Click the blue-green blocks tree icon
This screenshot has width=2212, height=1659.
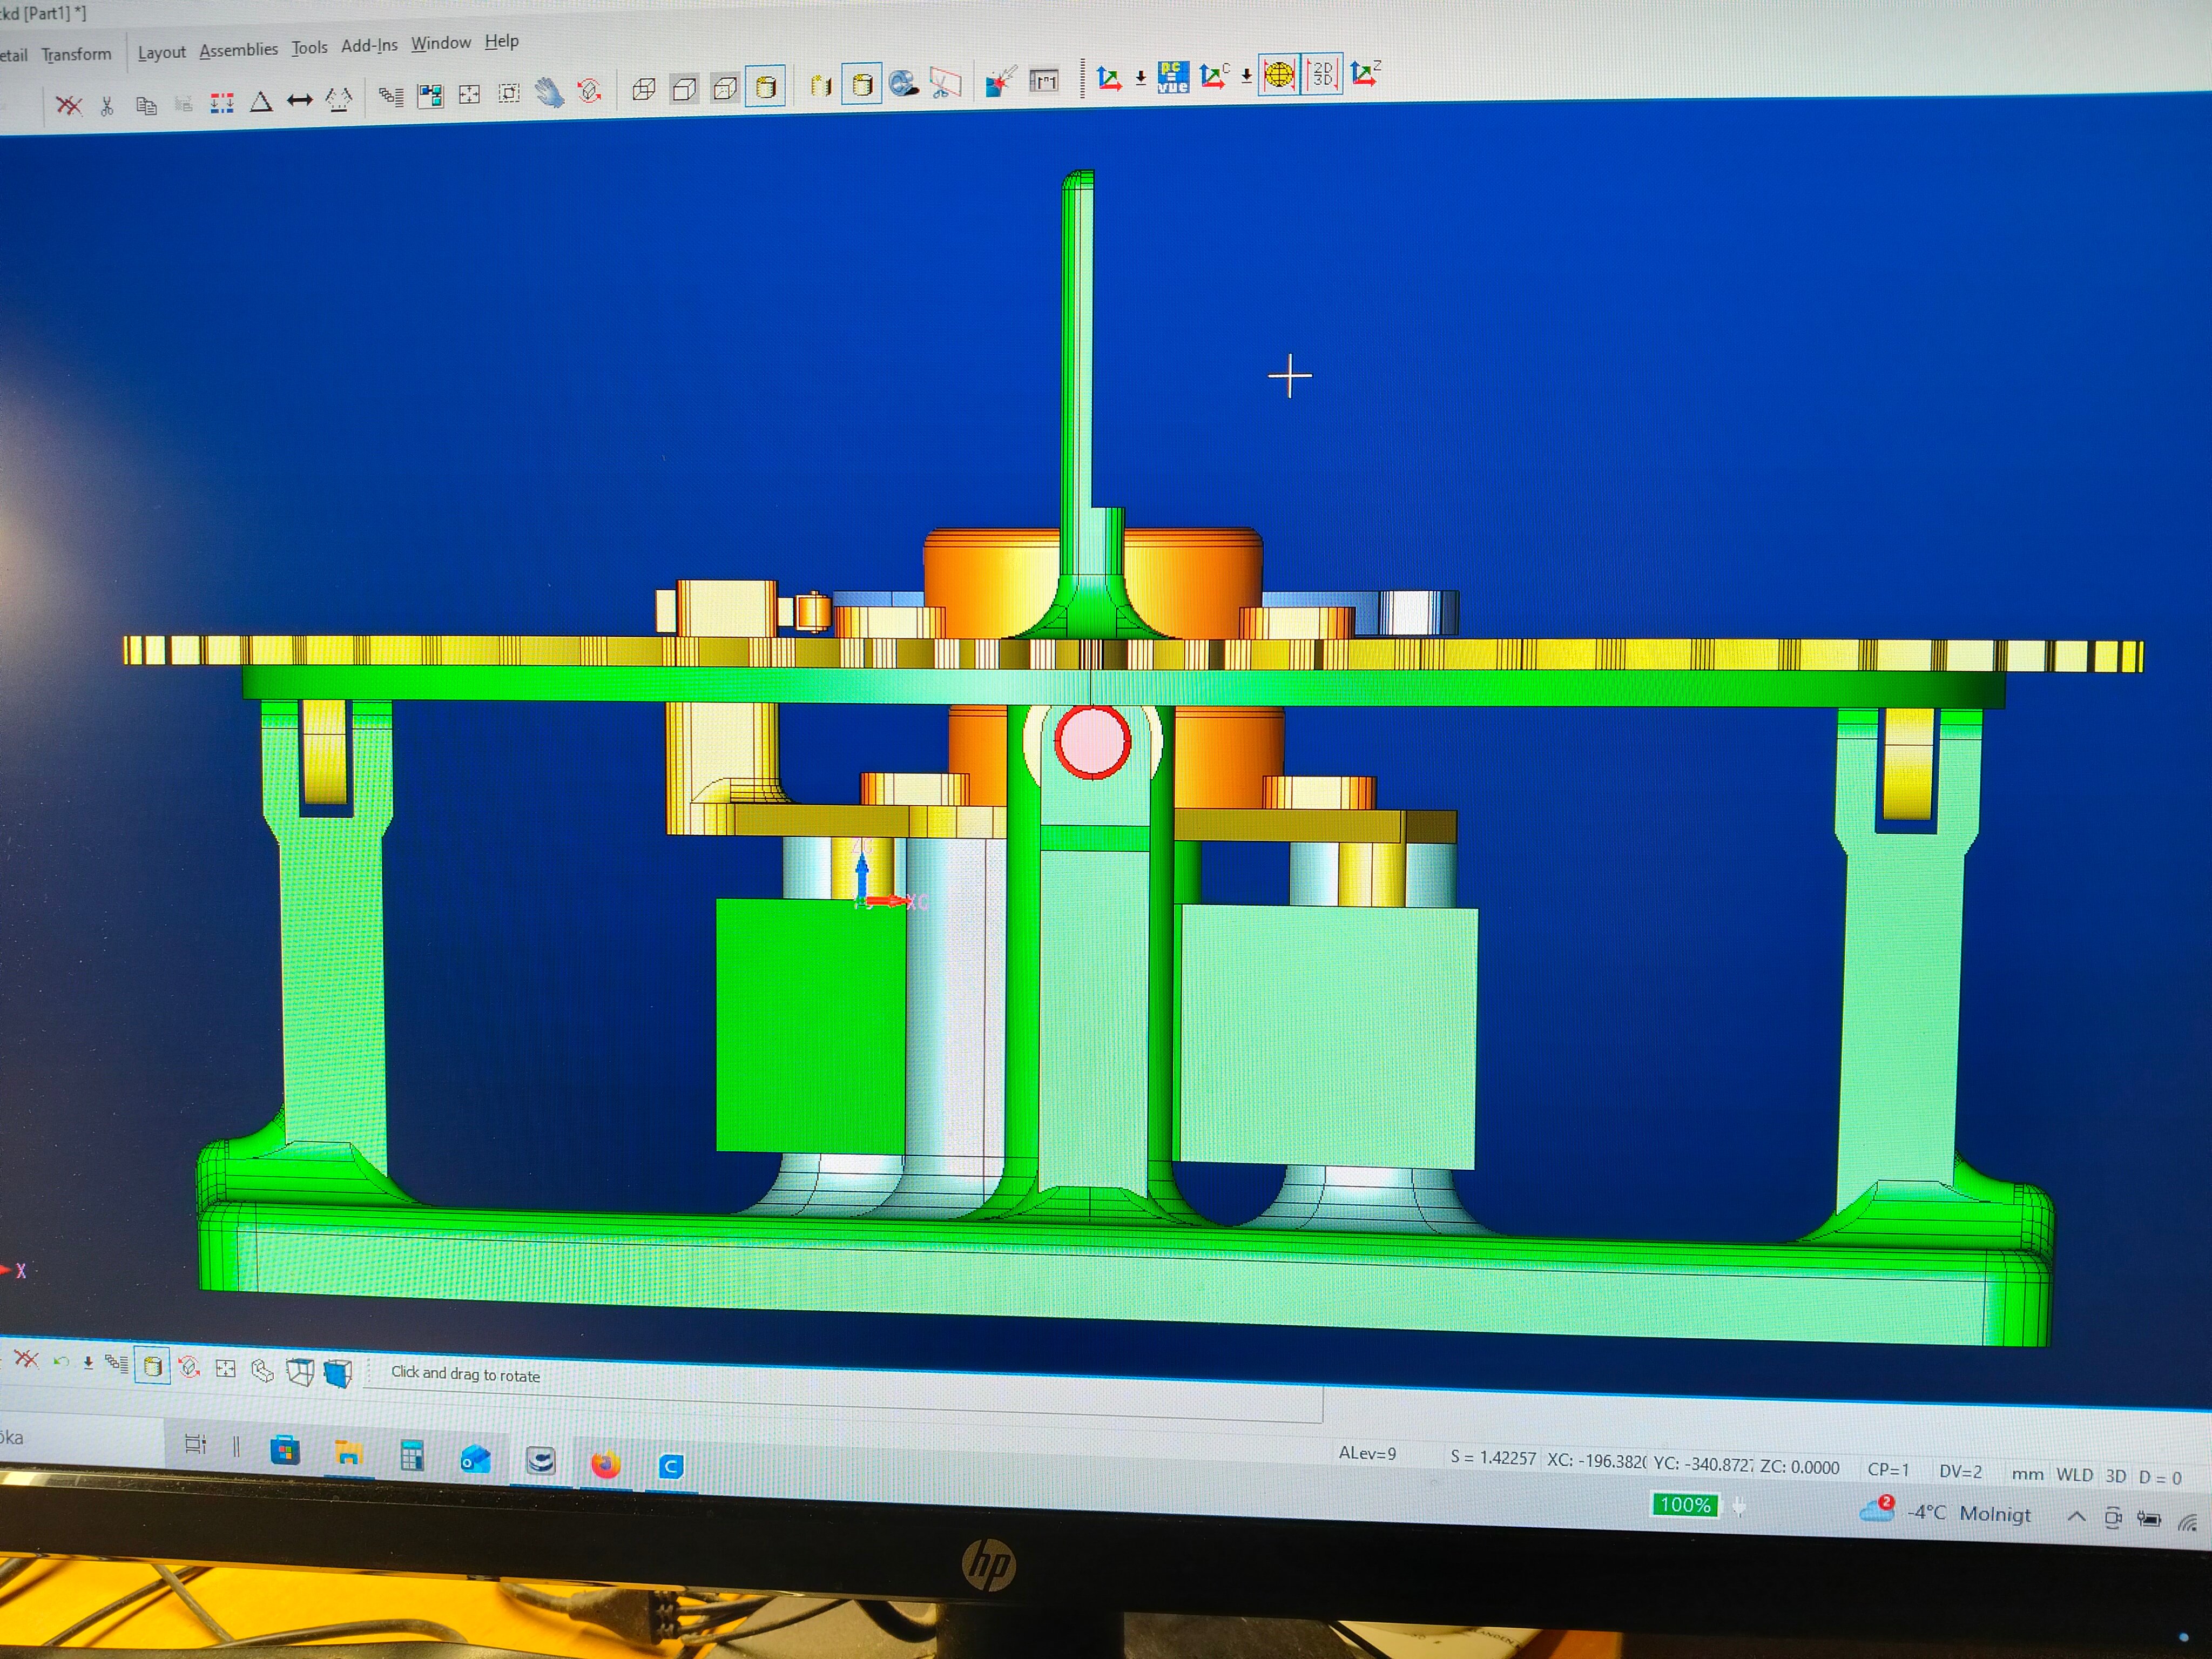(430, 96)
